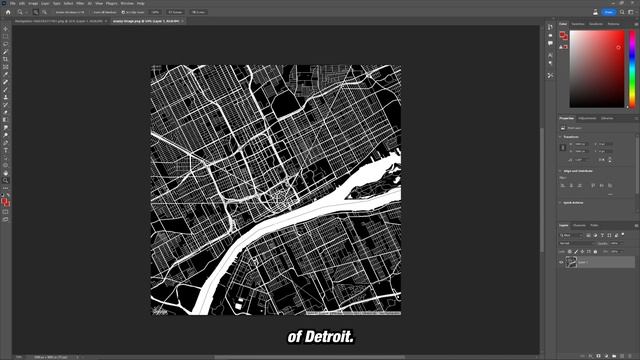Hide Layer 1 using eye icon
The width and height of the screenshot is (640, 360).
coord(561,262)
